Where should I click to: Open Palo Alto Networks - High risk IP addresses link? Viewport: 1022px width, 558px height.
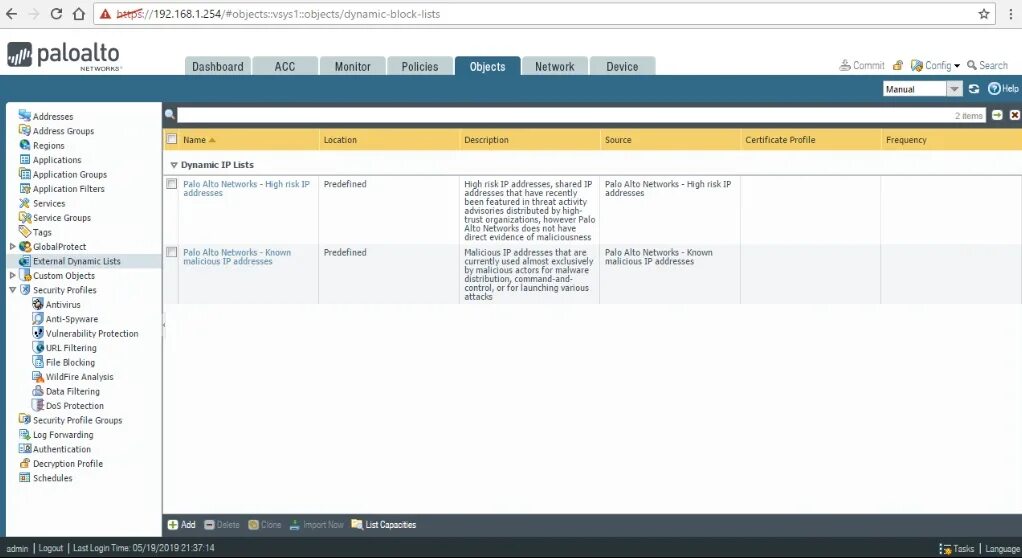click(x=246, y=188)
